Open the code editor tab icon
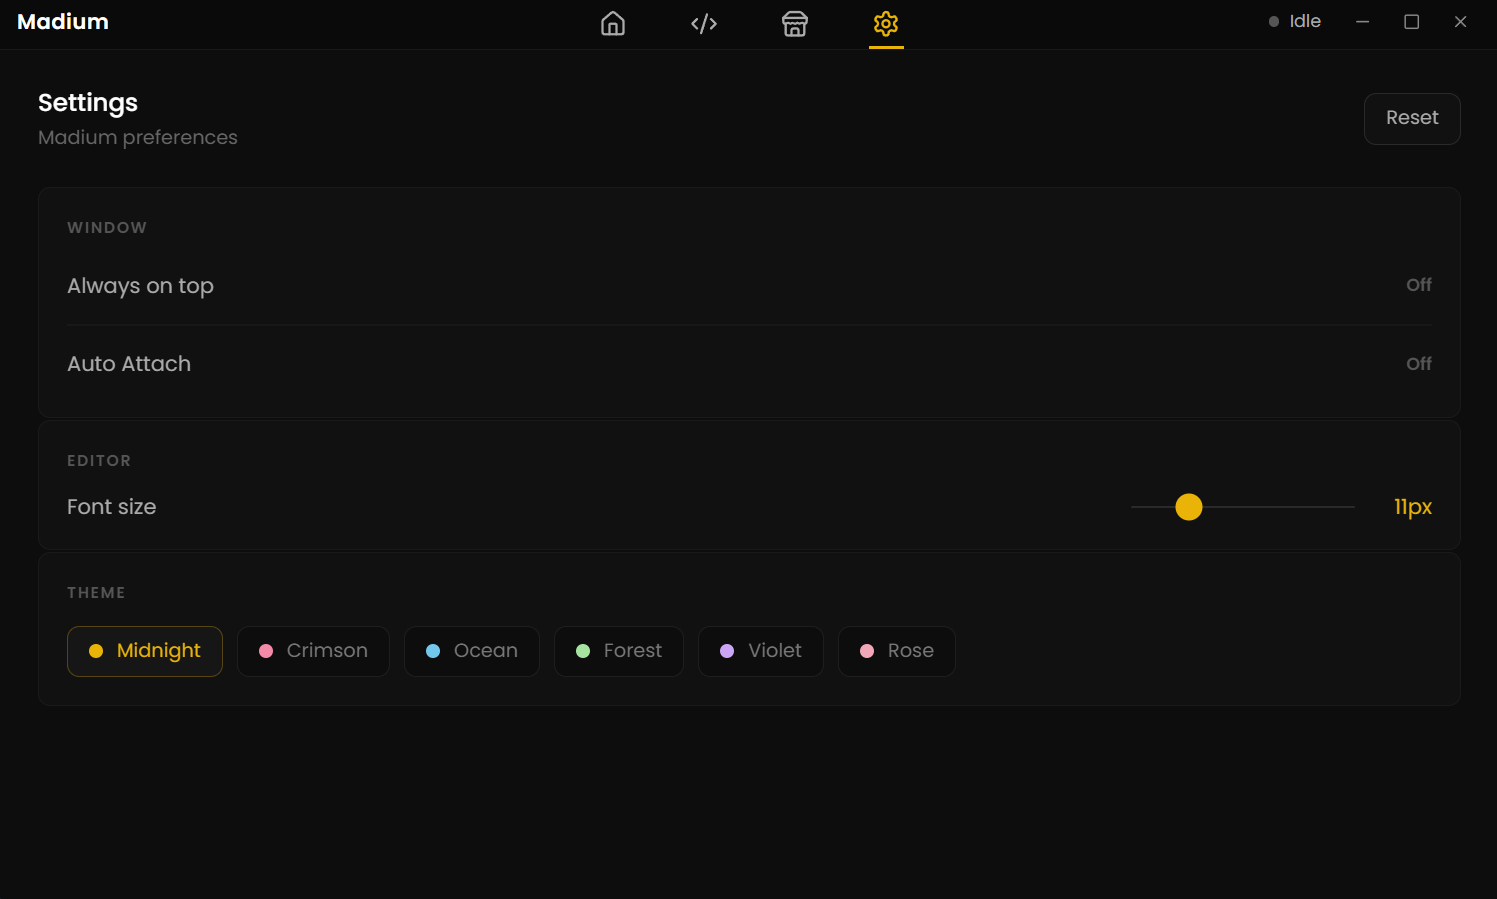1497x899 pixels. [x=704, y=23]
